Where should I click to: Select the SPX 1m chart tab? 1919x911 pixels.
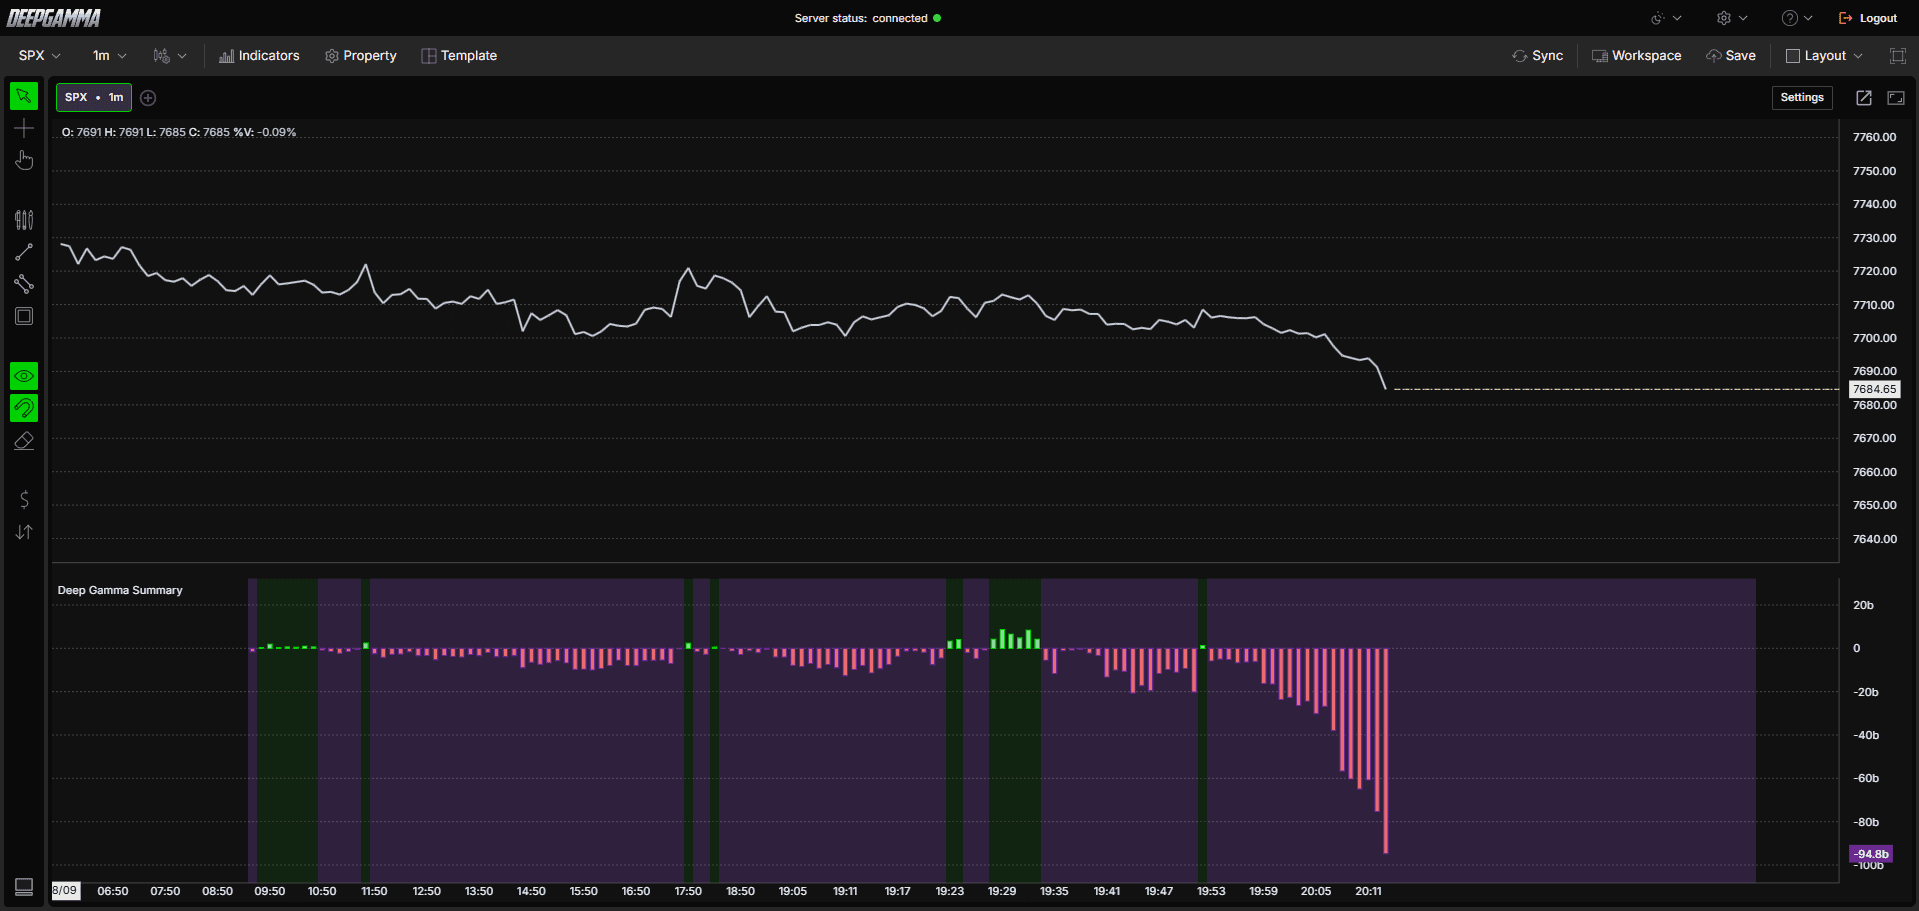94,97
